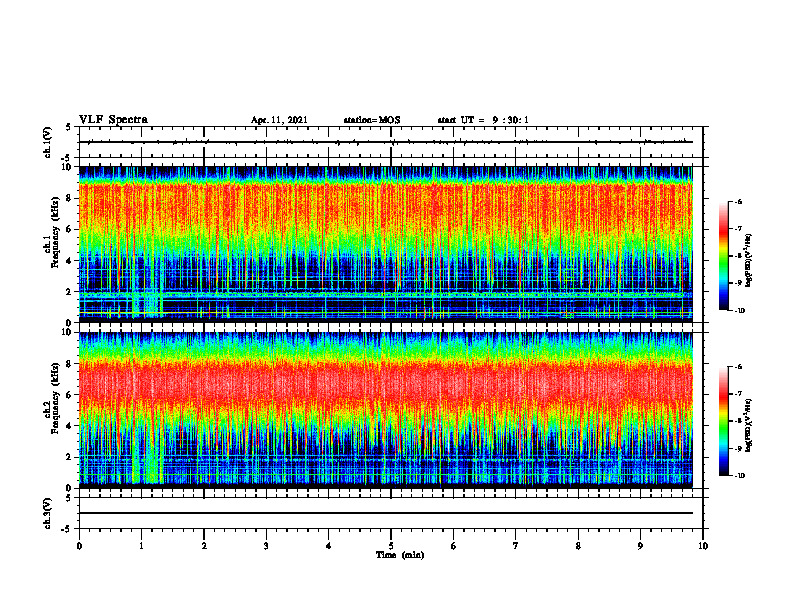Click the "-5" tick on ch.3(V) axis

[x=67, y=529]
